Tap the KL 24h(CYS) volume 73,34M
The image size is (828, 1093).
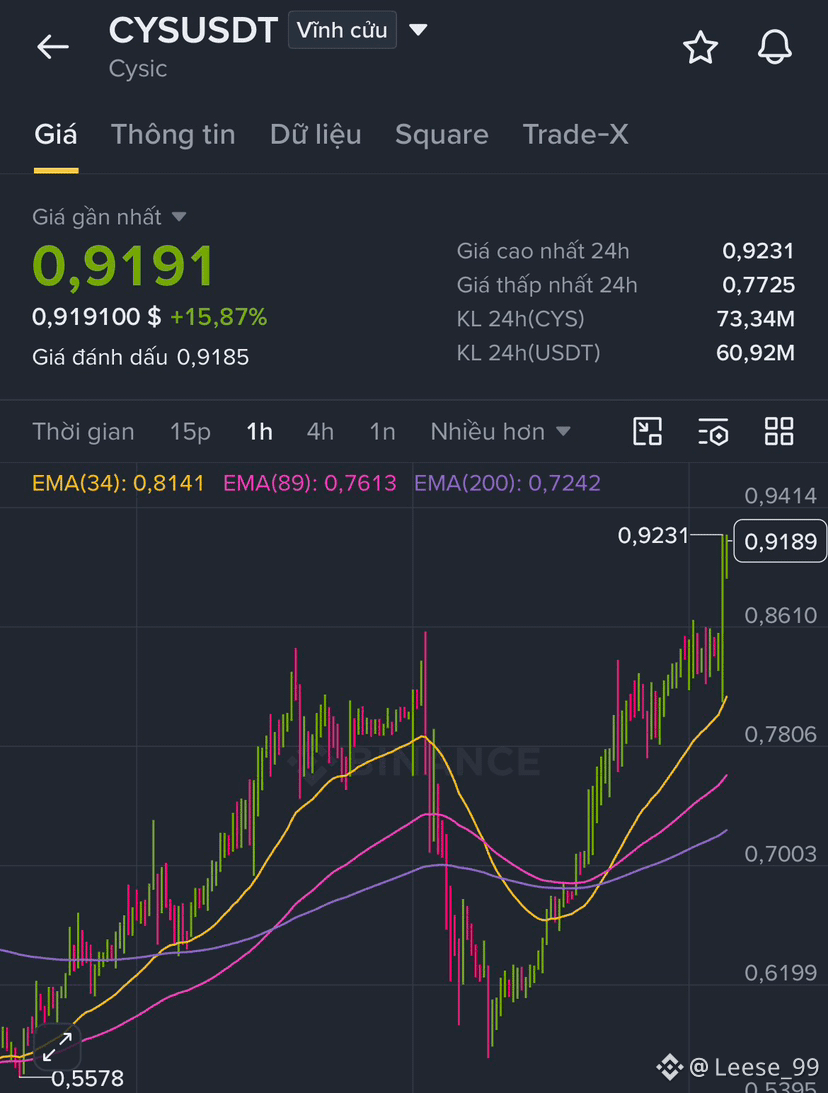click(756, 319)
